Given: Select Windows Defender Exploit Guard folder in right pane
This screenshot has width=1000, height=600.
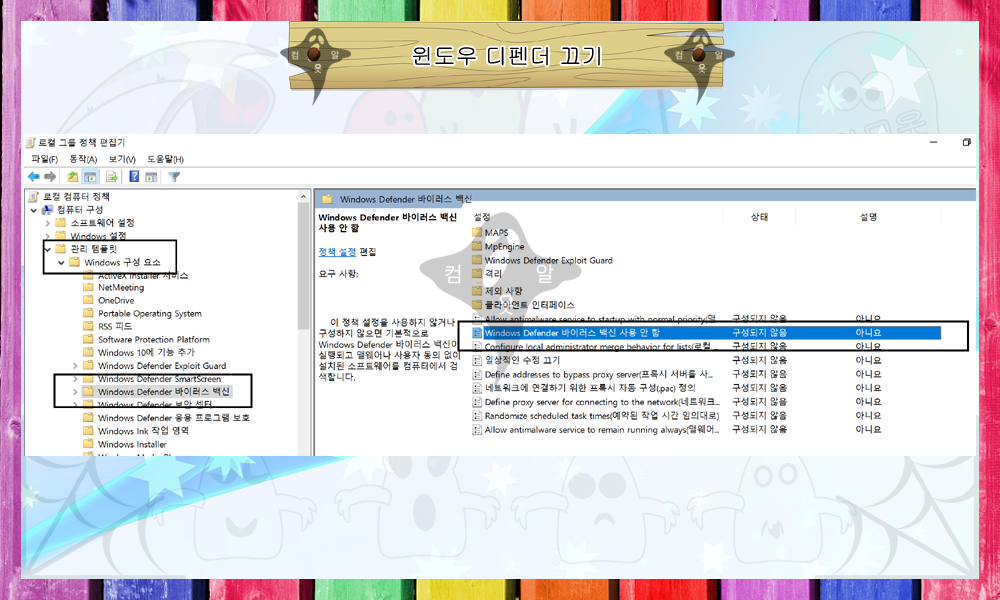Looking at the screenshot, I should point(548,260).
